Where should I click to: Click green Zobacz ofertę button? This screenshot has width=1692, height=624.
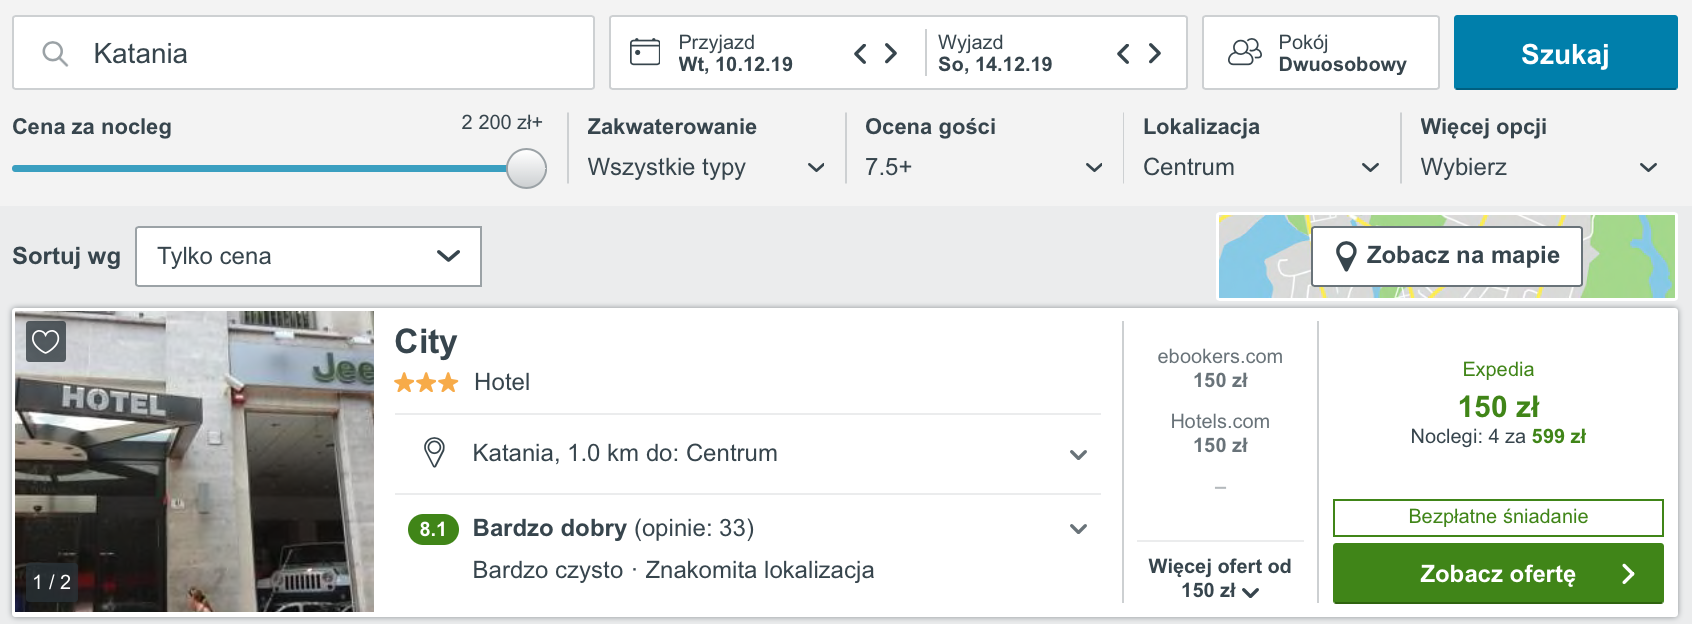(x=1498, y=574)
